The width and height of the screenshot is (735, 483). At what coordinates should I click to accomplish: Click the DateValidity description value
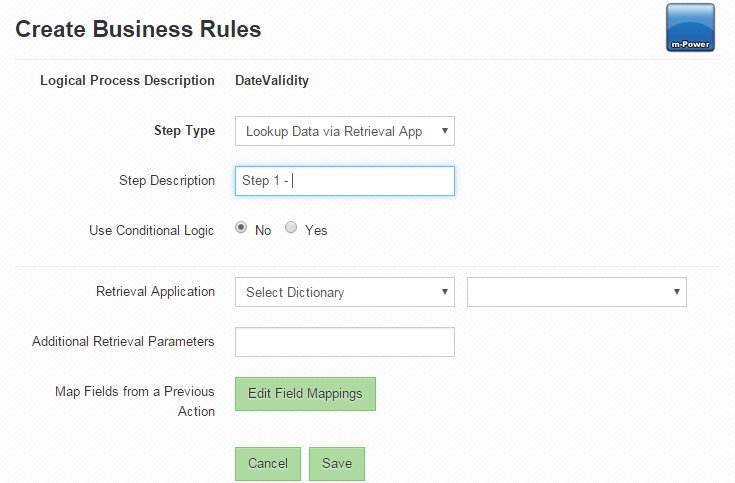(x=272, y=81)
